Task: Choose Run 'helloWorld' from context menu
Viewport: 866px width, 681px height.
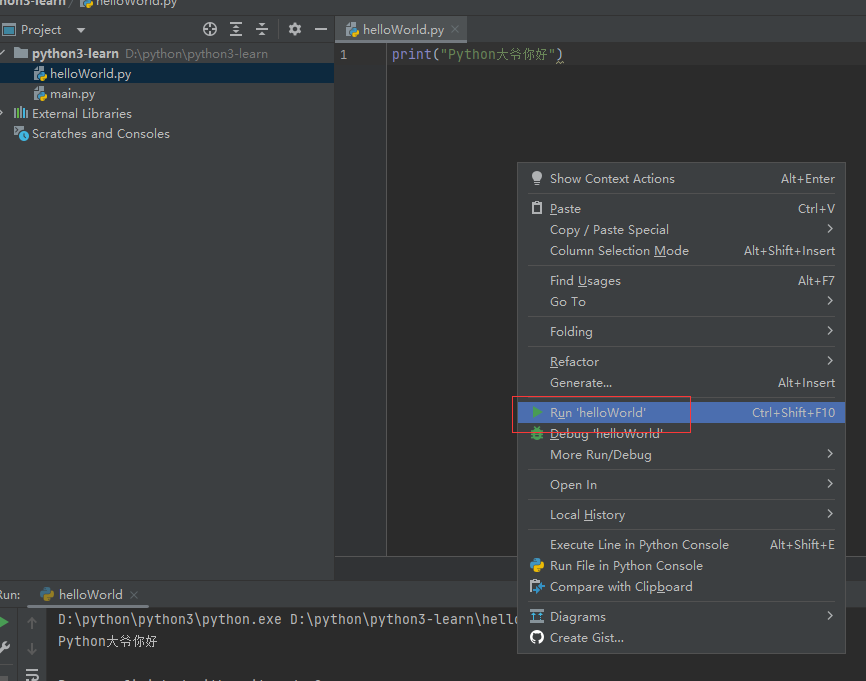Action: coord(598,413)
